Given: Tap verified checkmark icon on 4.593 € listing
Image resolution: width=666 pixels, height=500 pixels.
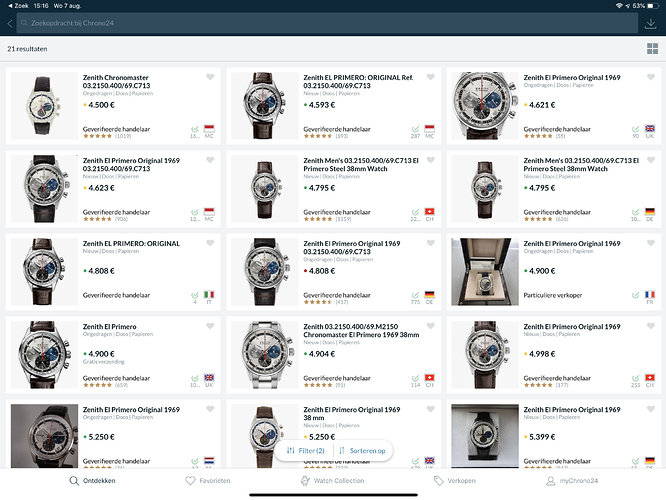Looking at the screenshot, I should [x=415, y=129].
